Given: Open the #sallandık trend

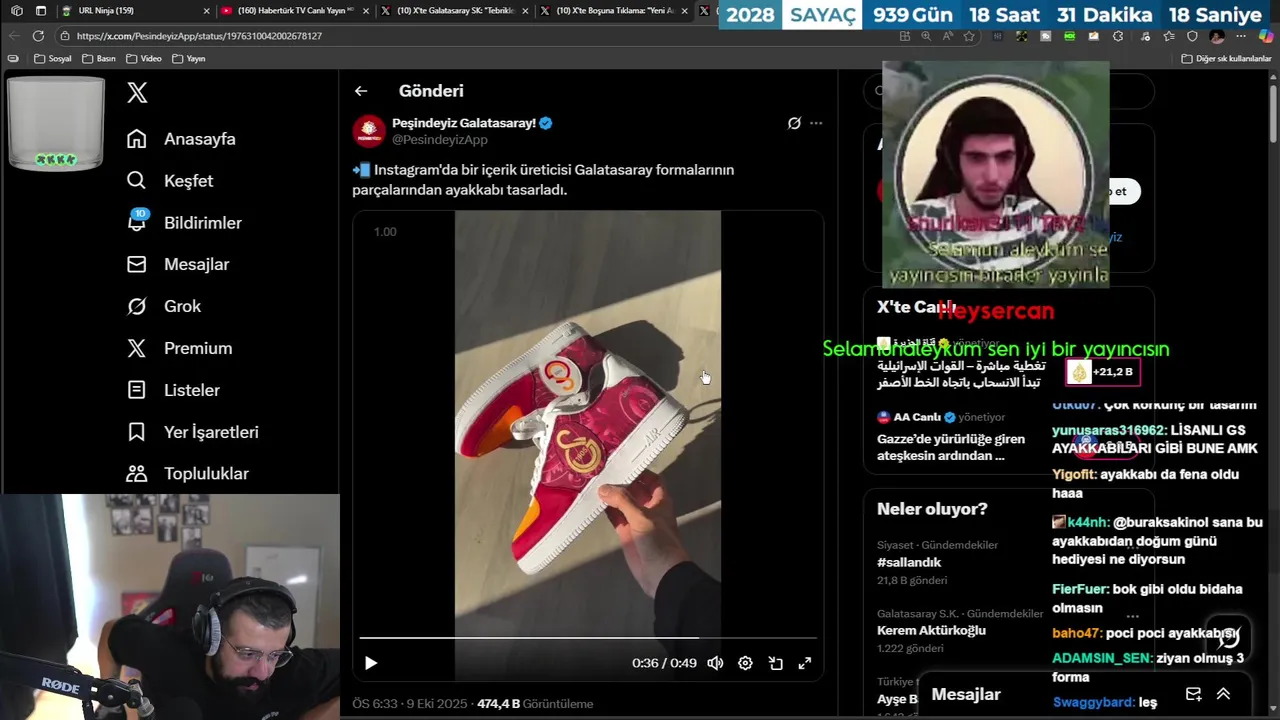Looking at the screenshot, I should (909, 563).
